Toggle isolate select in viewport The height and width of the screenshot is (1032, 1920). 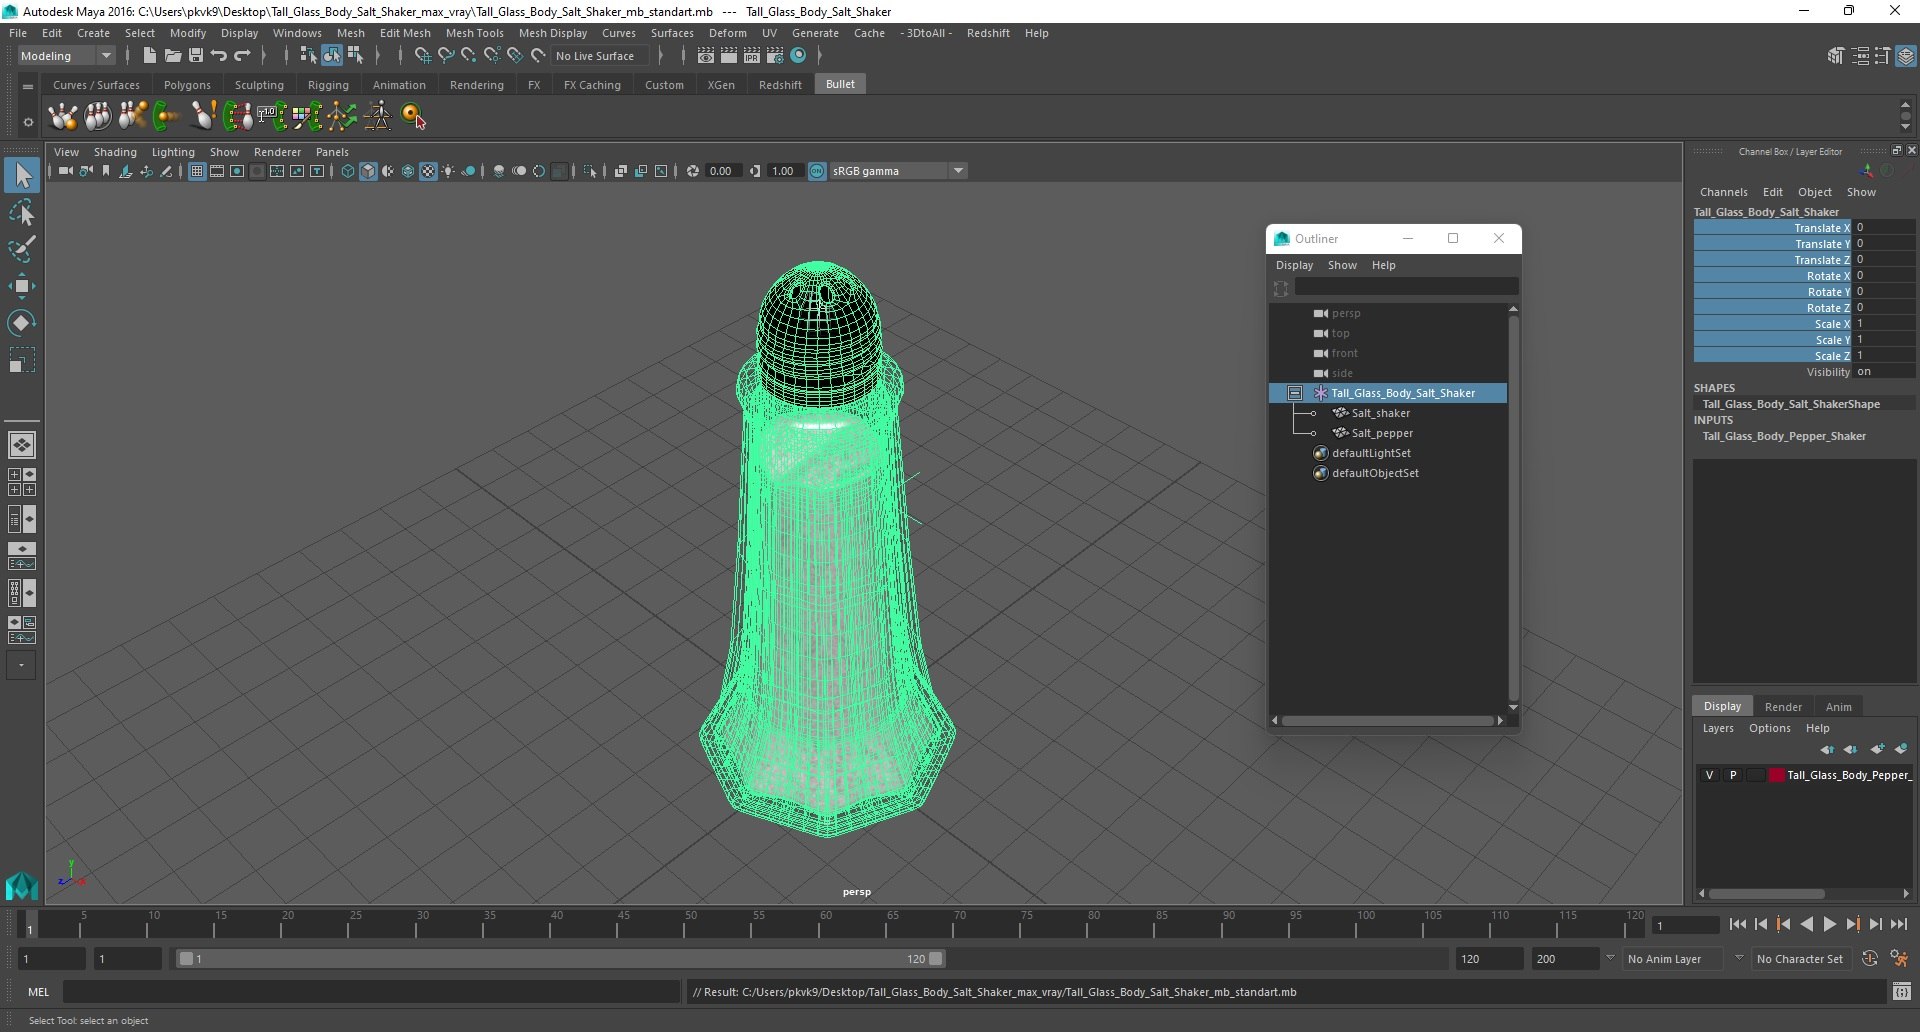click(589, 171)
